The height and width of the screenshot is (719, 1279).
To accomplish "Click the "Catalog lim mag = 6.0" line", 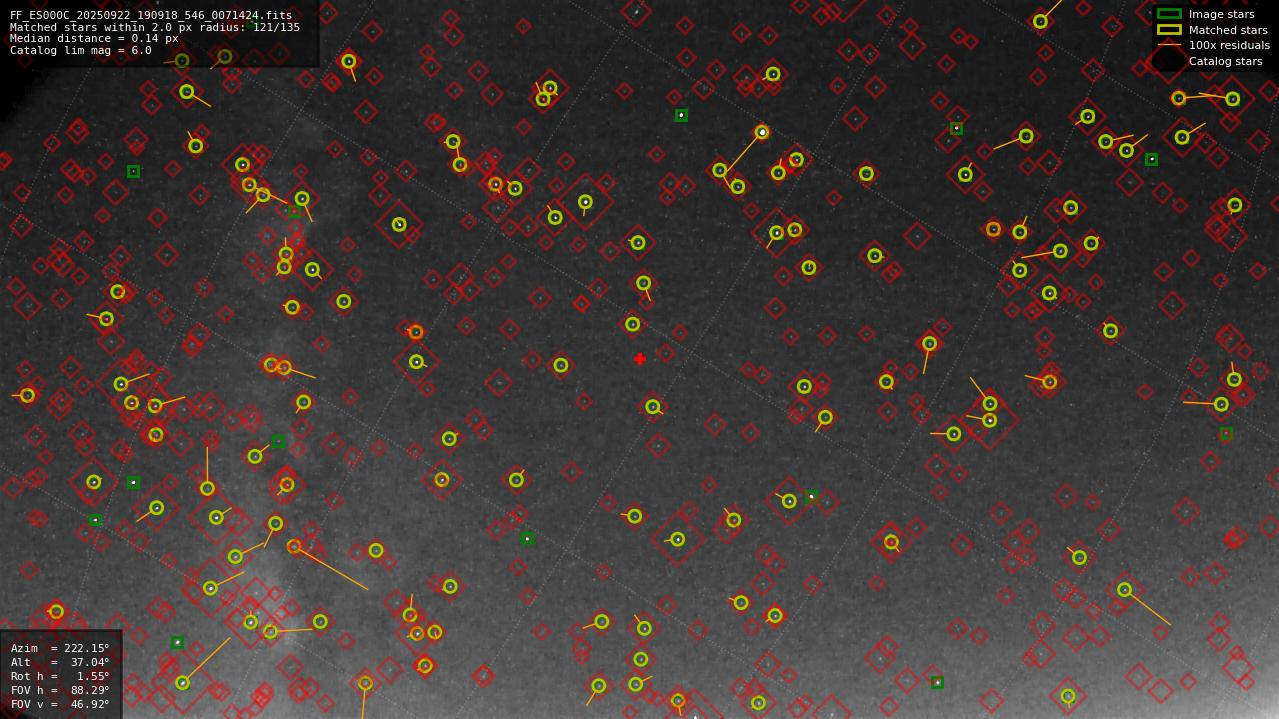I will tap(81, 50).
